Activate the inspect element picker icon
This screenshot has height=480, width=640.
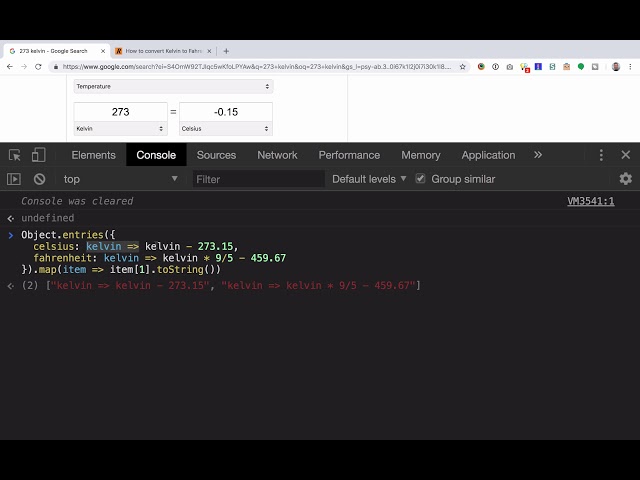point(15,155)
